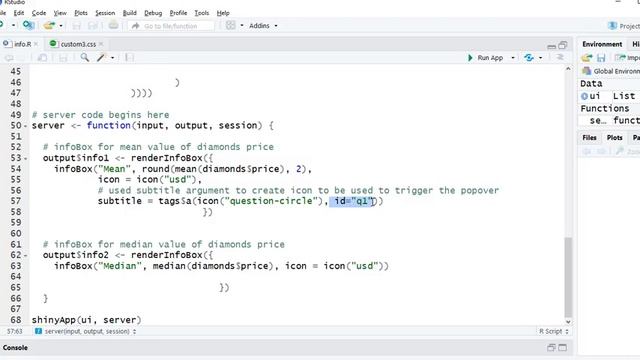Open the workspace panes dropdown arrow

[242, 25]
